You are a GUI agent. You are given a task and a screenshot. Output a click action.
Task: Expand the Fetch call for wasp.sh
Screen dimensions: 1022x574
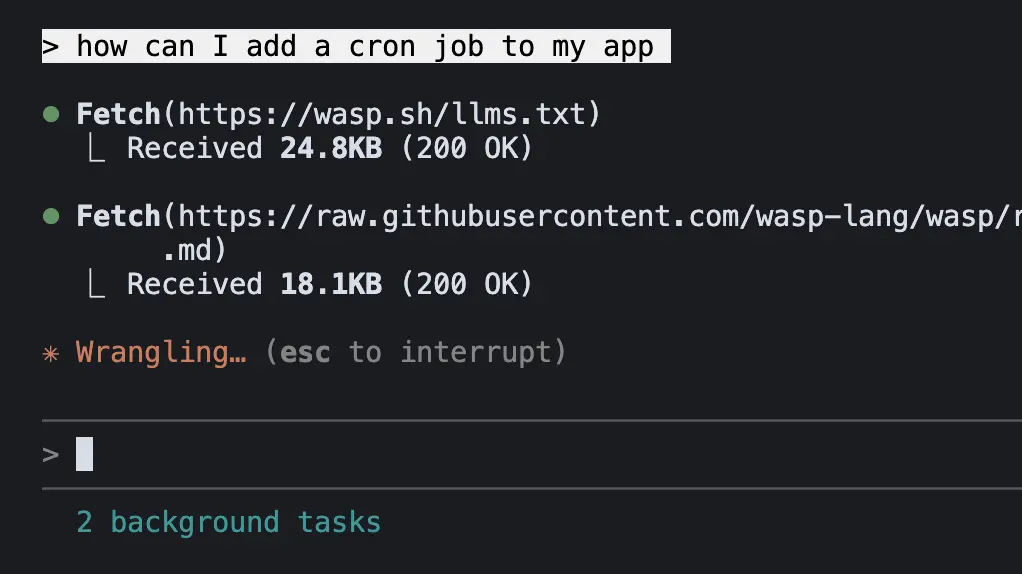(x=118, y=114)
